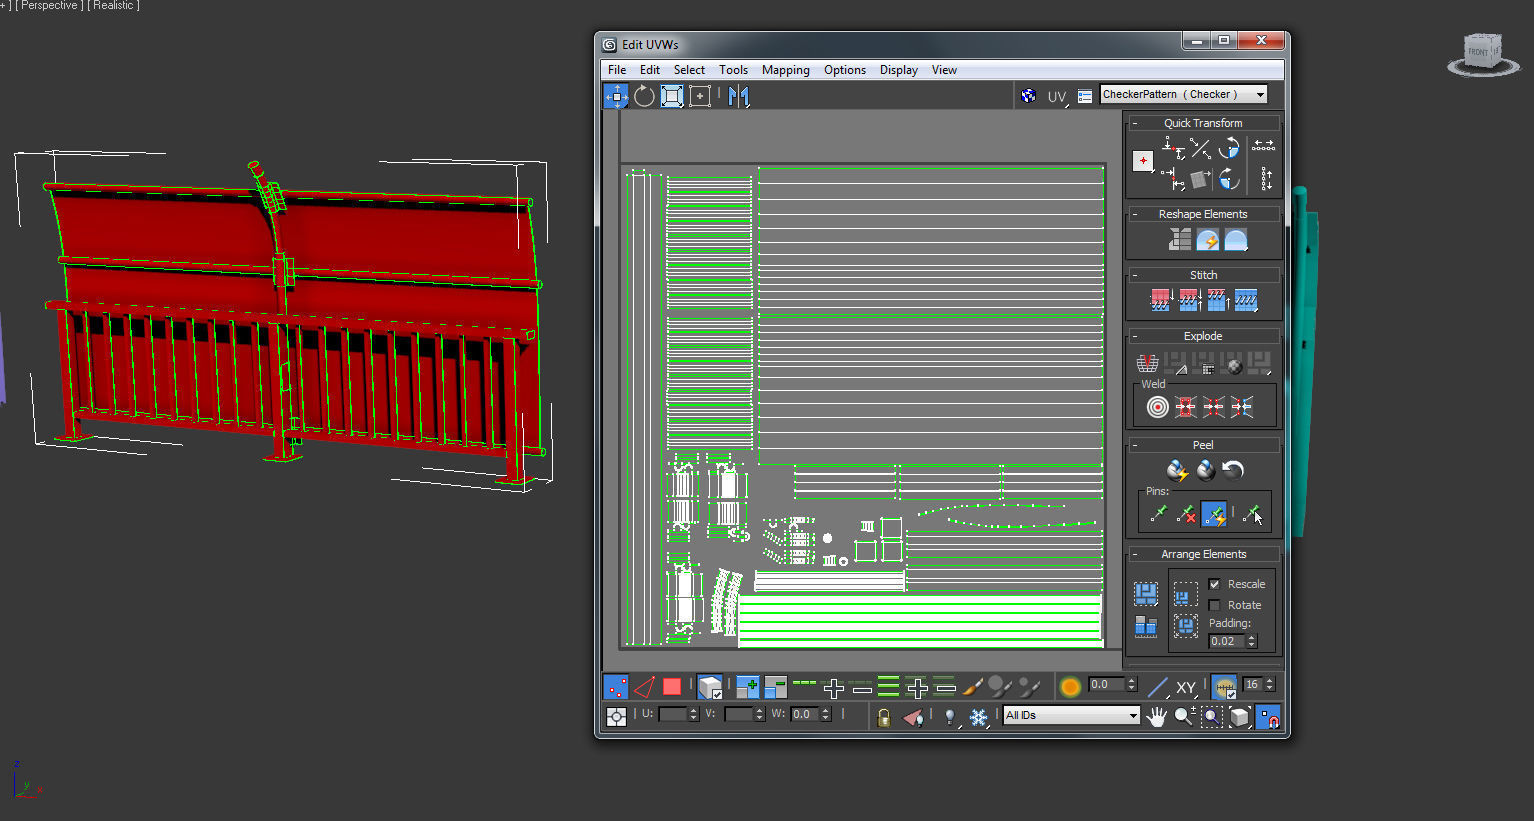Enable Edge sub-object mode
The height and width of the screenshot is (821, 1534).
pyautogui.click(x=644, y=687)
